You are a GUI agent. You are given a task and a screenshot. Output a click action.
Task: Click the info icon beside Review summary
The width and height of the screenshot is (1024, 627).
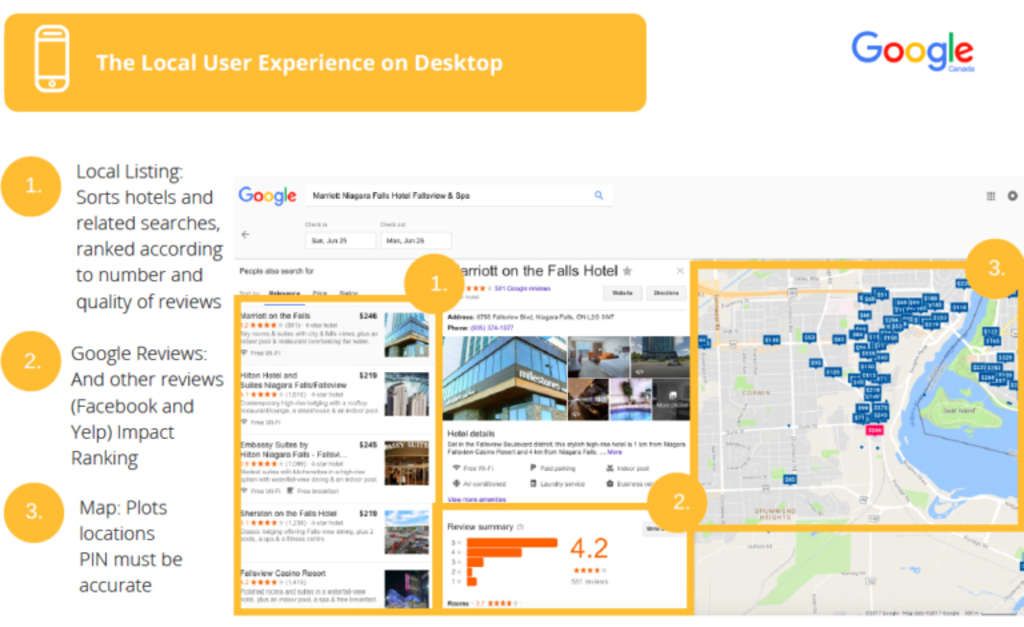click(520, 527)
